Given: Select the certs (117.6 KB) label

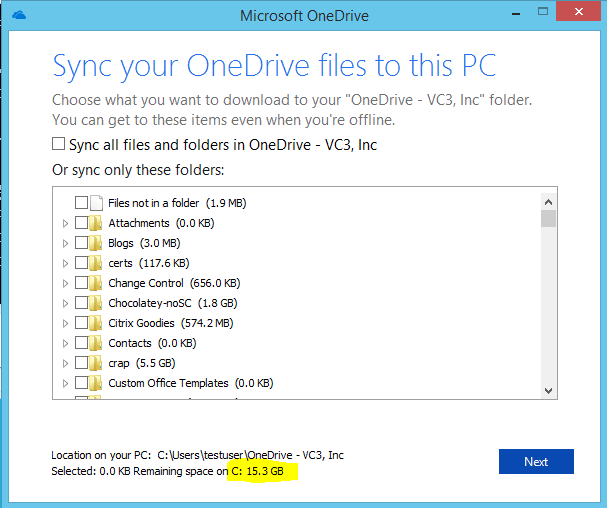Looking at the screenshot, I should pyautogui.click(x=149, y=263).
